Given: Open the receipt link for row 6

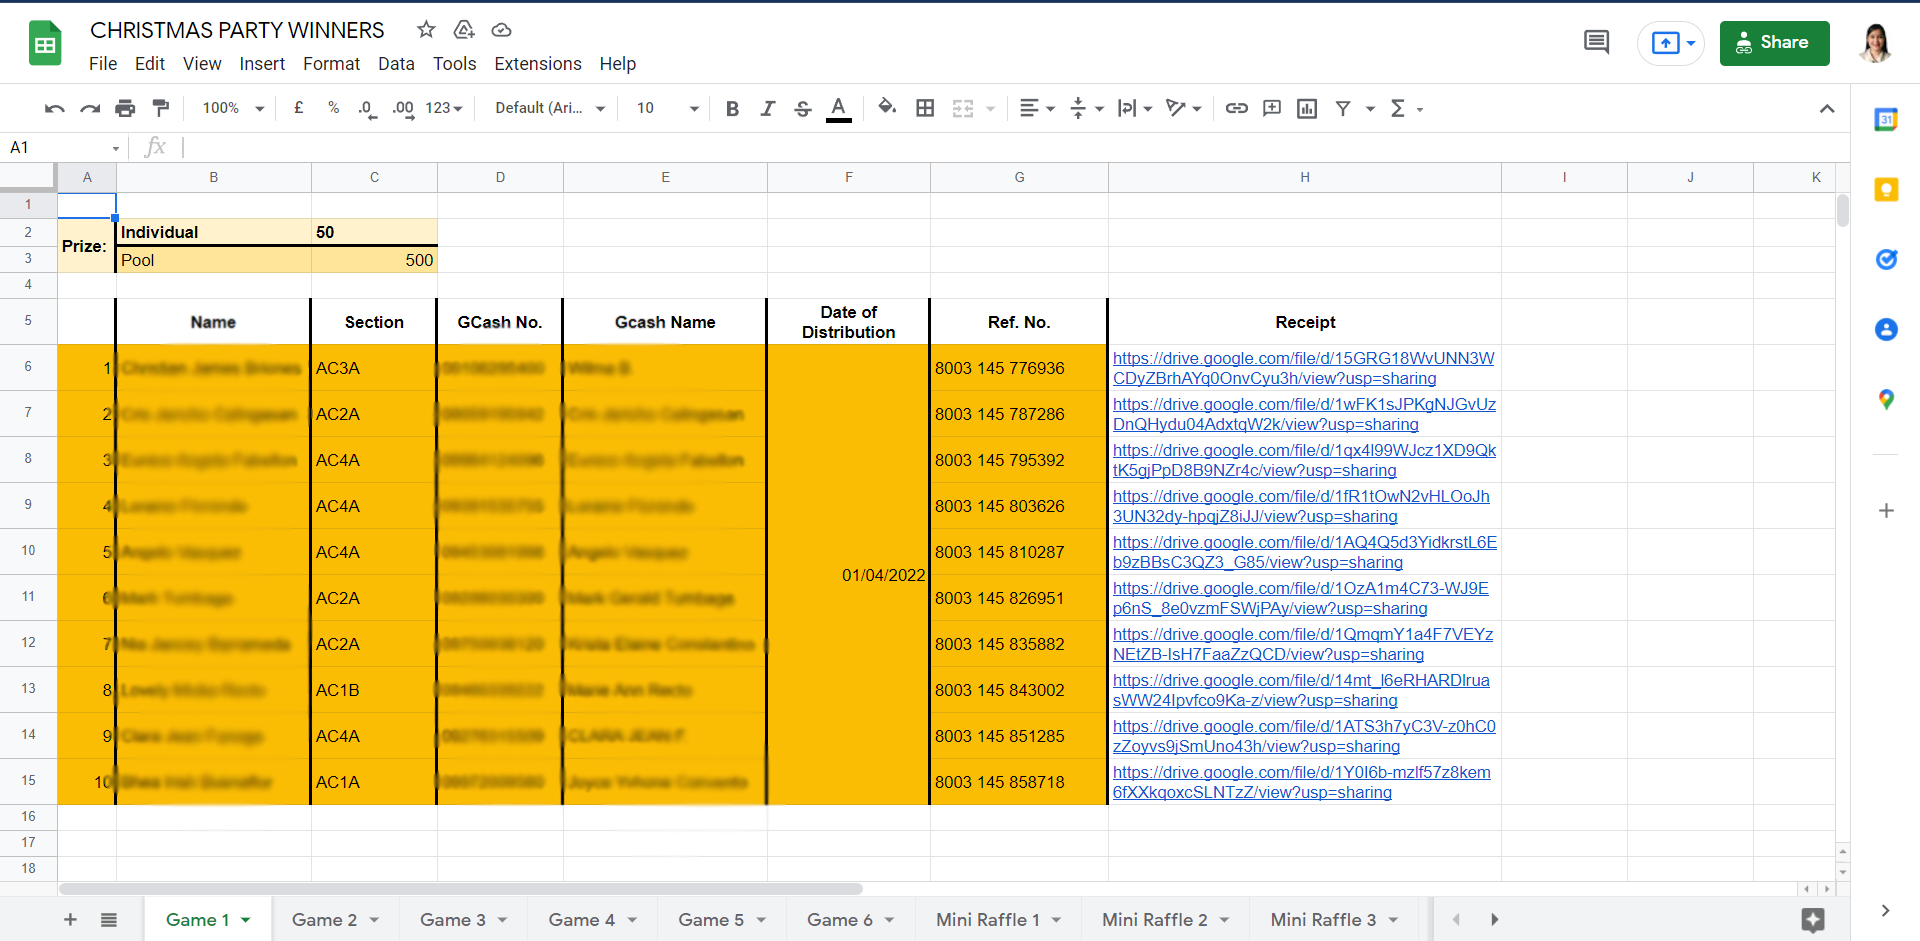Looking at the screenshot, I should 1303,368.
